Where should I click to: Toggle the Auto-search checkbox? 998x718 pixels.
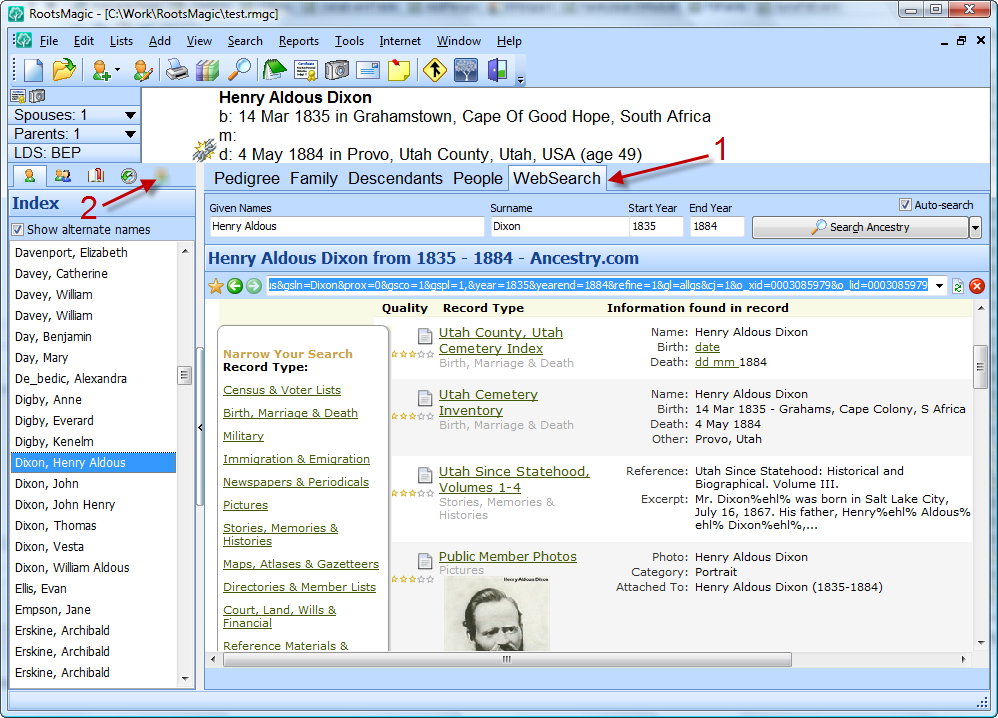pyautogui.click(x=905, y=205)
